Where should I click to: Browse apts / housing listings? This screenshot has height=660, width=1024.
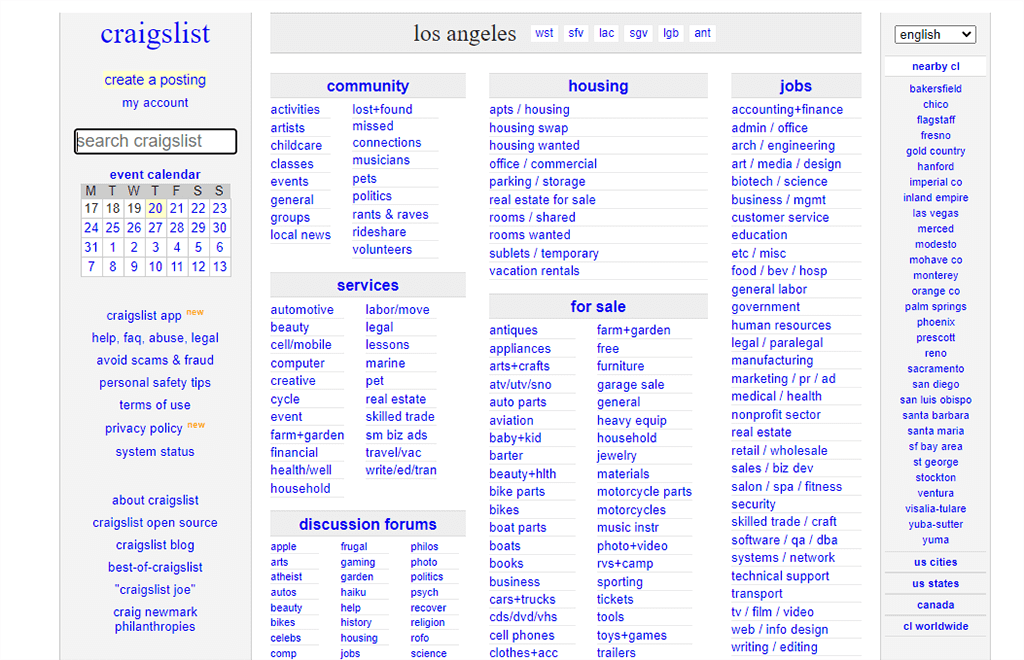(x=529, y=110)
